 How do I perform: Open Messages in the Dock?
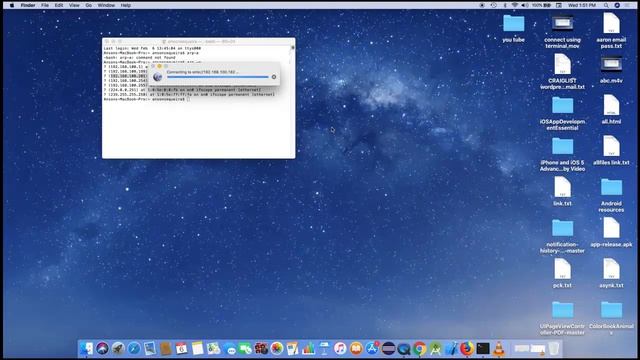229,349
